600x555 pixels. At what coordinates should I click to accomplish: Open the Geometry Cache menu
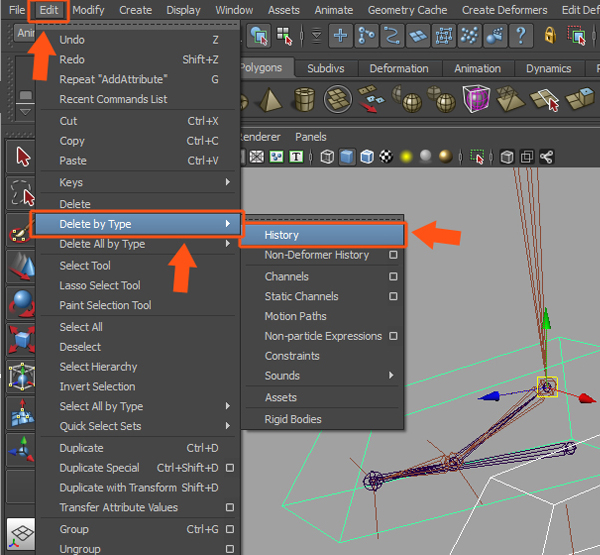coord(407,10)
